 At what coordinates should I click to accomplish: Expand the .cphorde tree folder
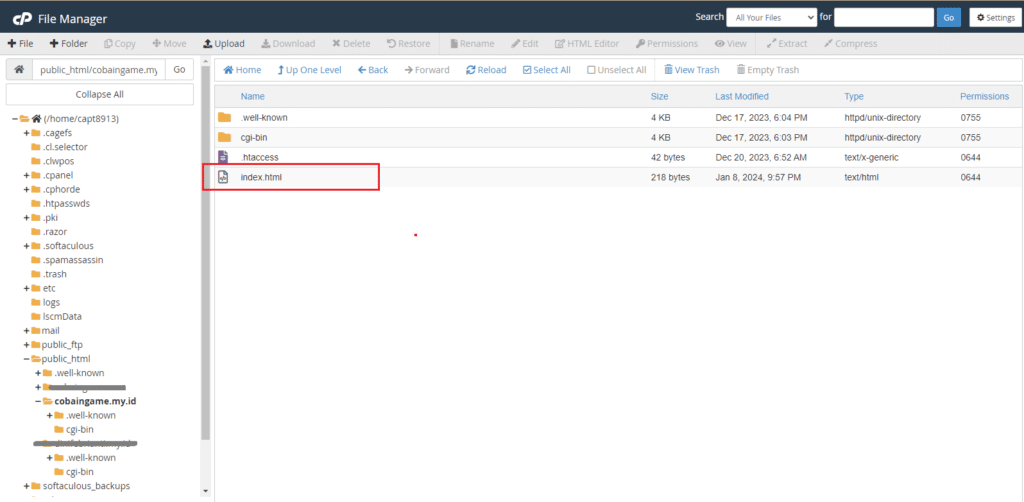click(x=27, y=189)
